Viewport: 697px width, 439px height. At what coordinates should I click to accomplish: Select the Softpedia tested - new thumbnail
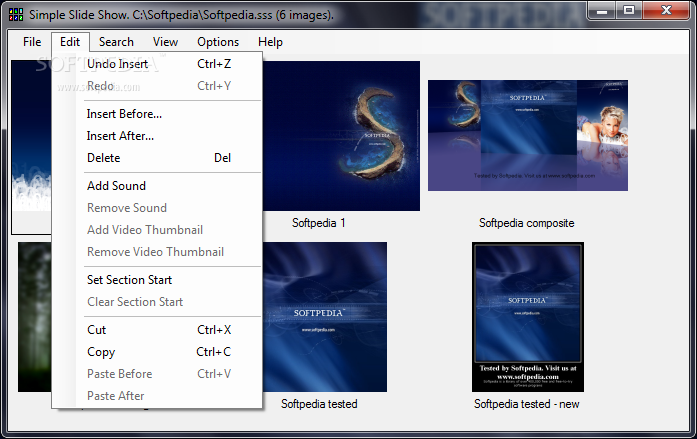click(528, 317)
